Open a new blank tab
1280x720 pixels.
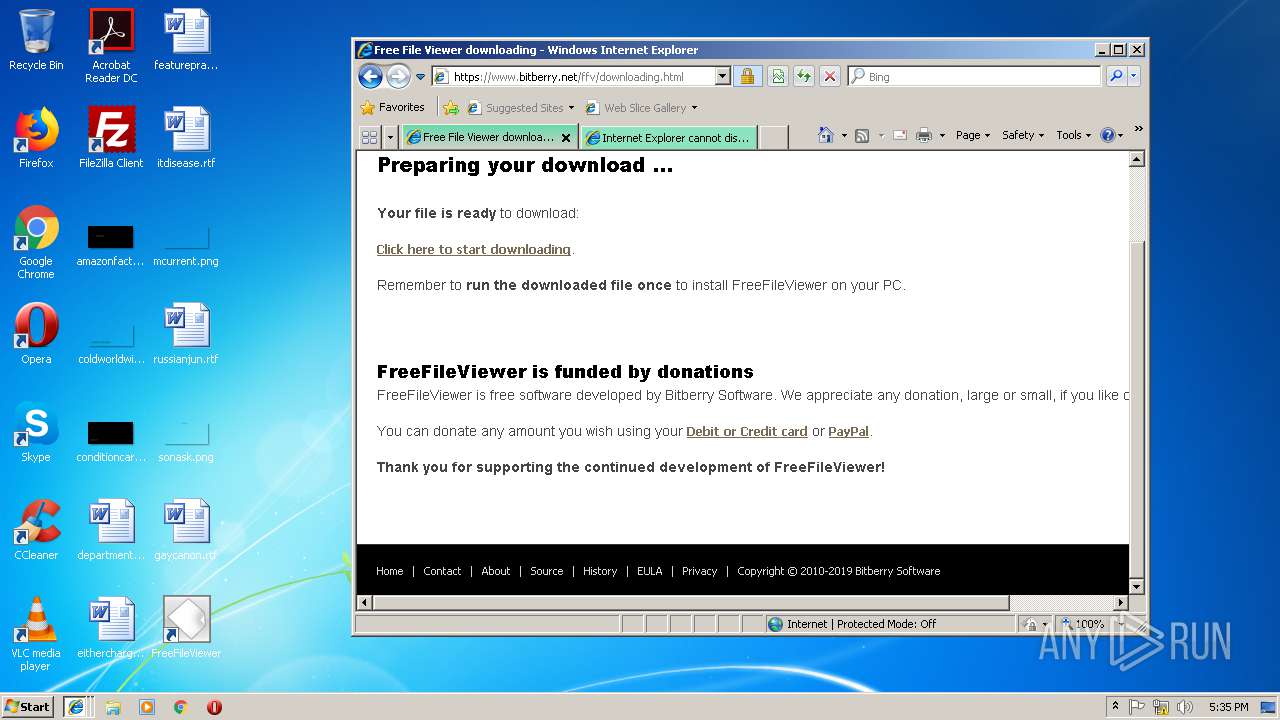[x=774, y=138]
